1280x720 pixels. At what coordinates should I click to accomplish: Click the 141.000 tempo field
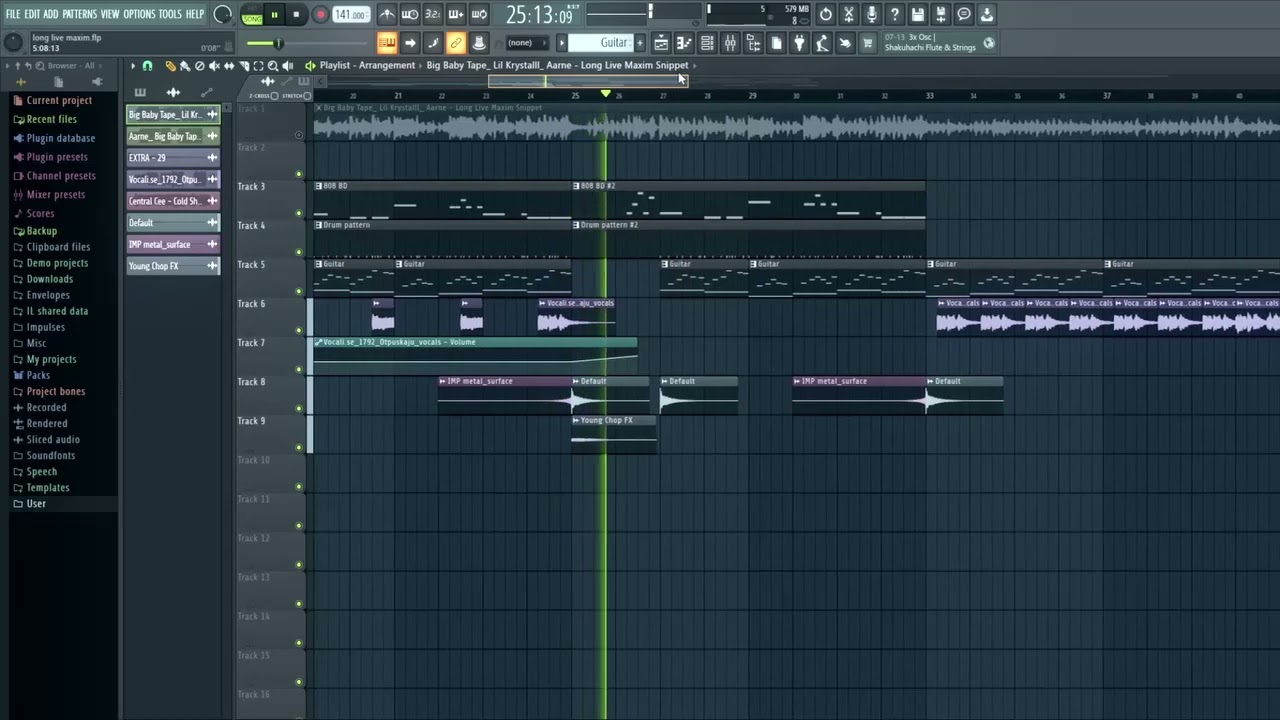[x=350, y=15]
